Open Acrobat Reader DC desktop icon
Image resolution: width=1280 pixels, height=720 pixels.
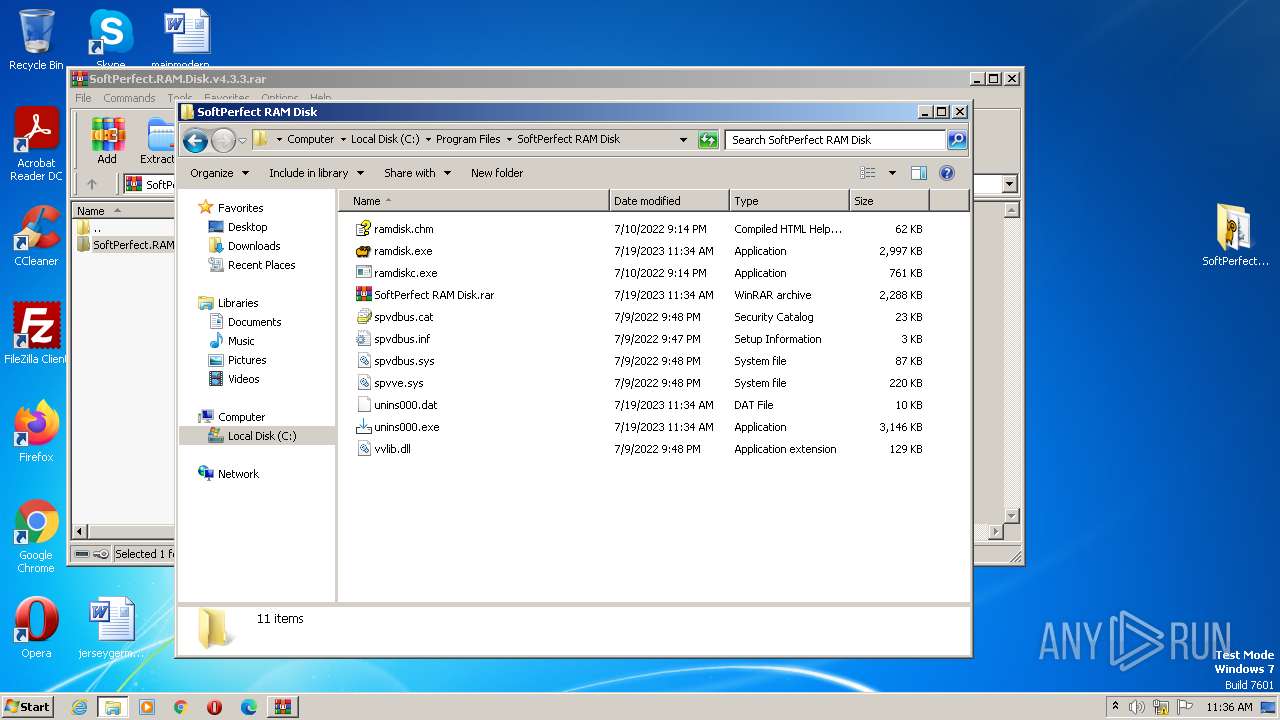click(x=36, y=145)
